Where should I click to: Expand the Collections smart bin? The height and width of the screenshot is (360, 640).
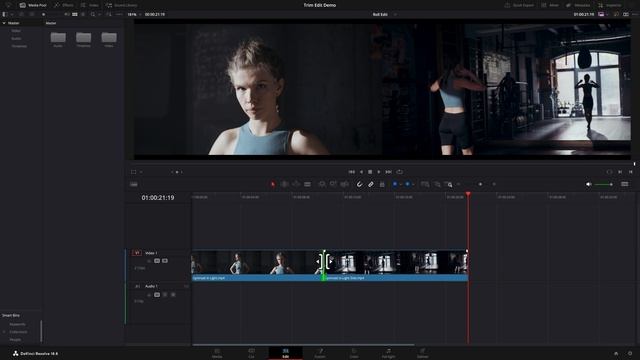click(4, 332)
